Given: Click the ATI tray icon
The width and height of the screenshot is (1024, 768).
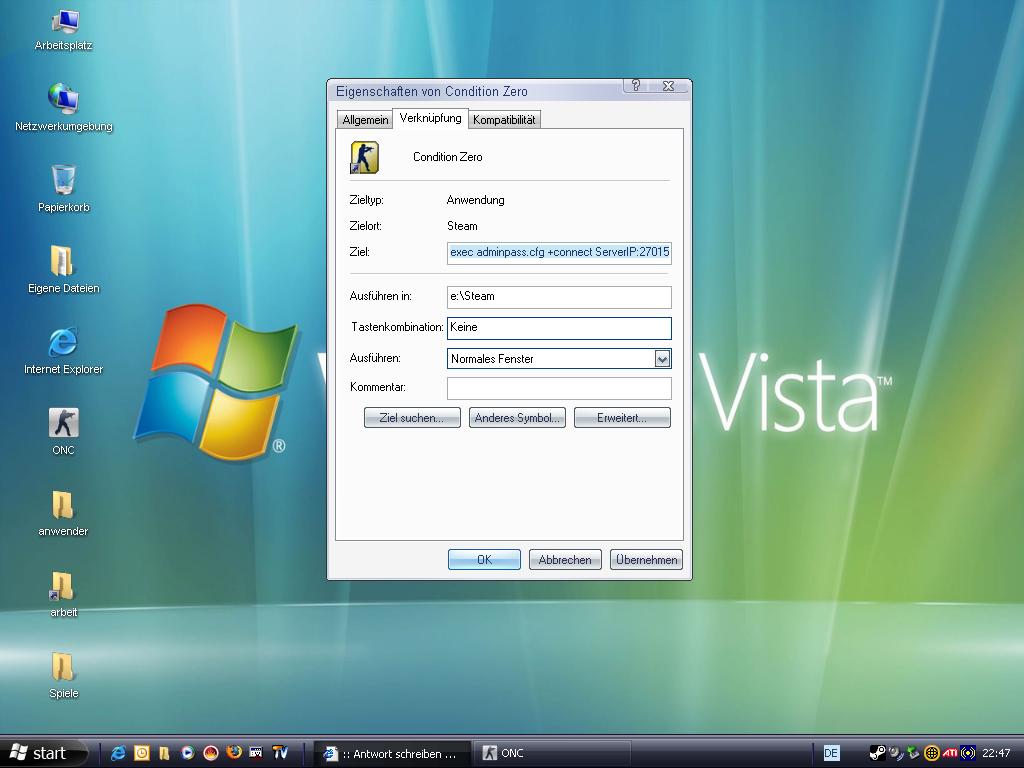Looking at the screenshot, I should coord(950,753).
